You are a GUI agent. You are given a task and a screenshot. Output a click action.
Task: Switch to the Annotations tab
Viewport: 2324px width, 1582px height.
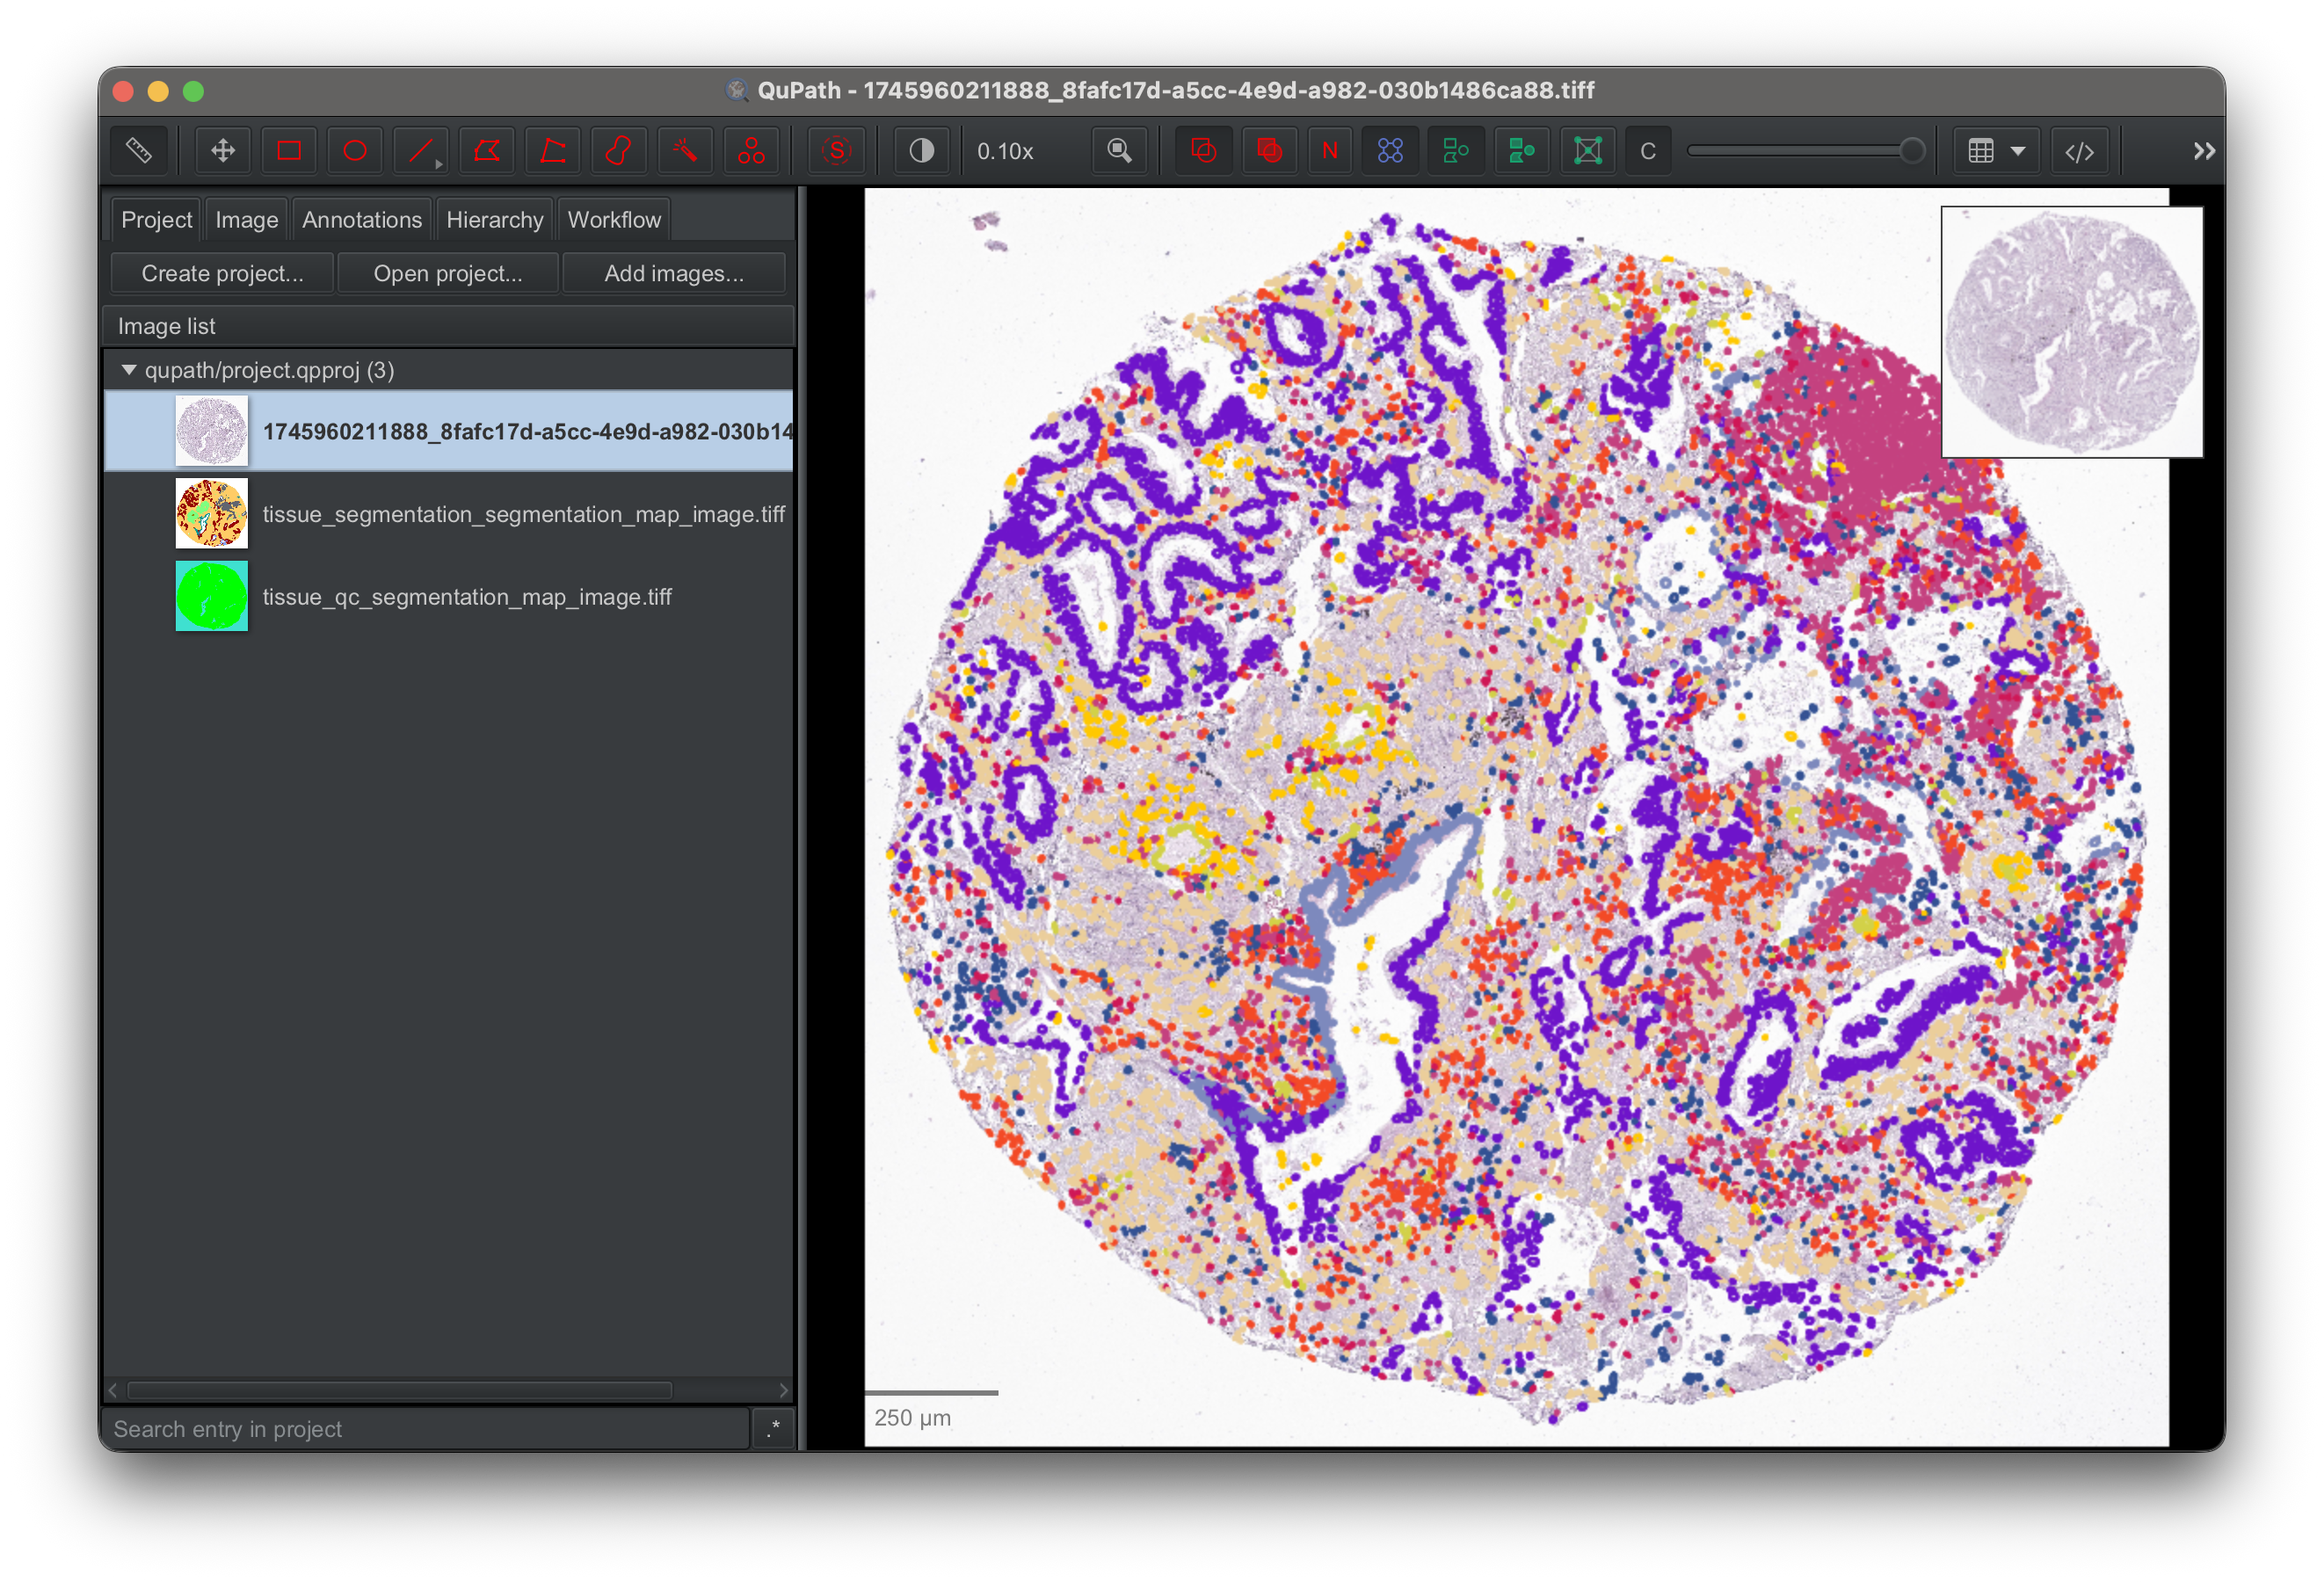[362, 220]
